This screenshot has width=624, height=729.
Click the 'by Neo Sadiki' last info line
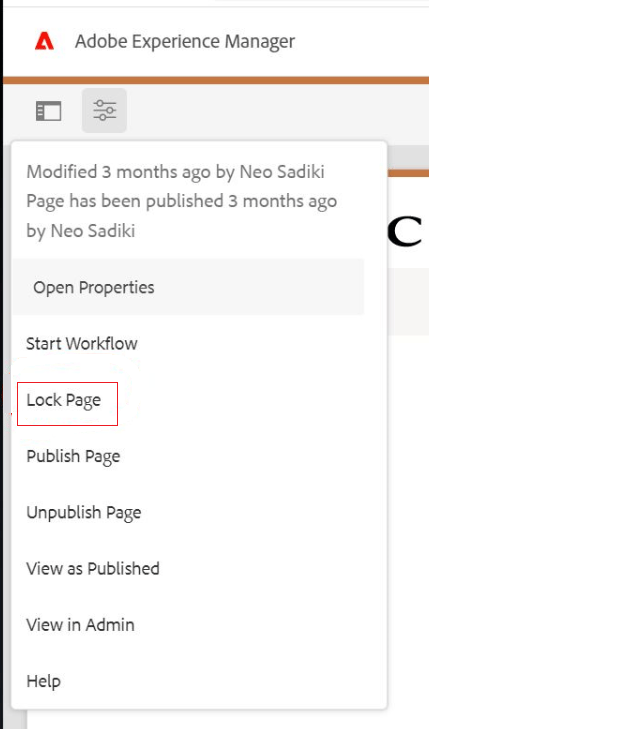tap(81, 231)
